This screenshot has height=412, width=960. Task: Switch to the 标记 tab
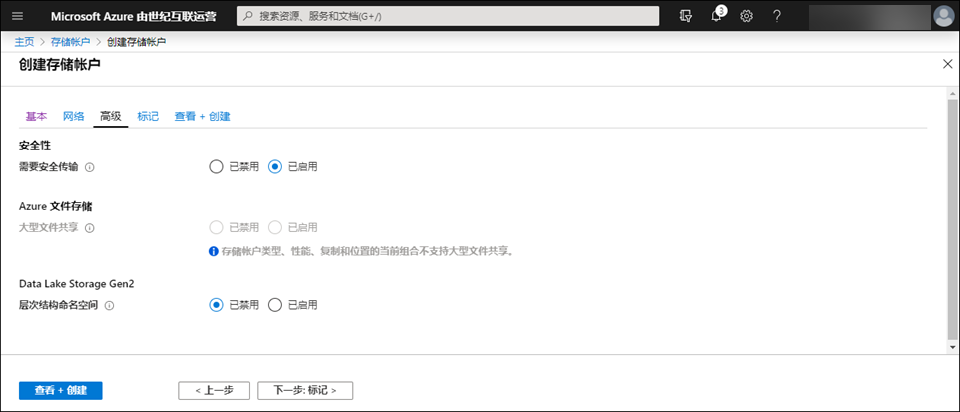tap(148, 116)
